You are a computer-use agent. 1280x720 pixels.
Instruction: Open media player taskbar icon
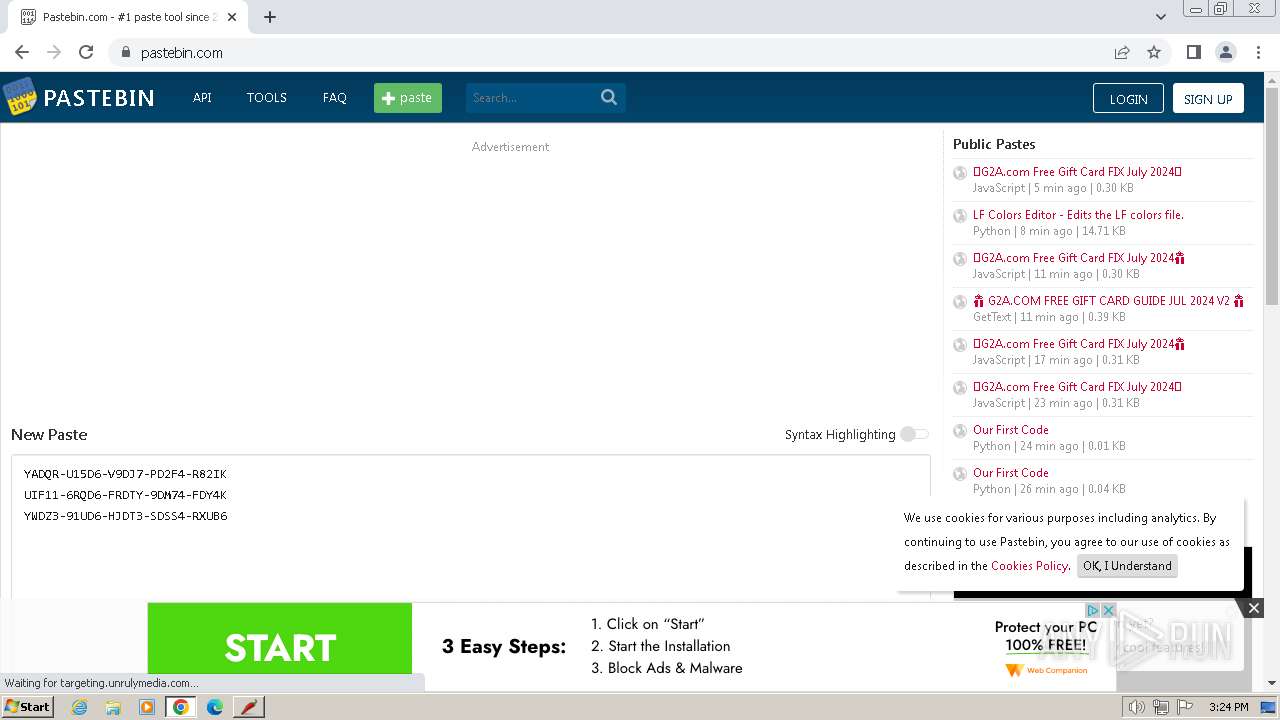coord(147,707)
